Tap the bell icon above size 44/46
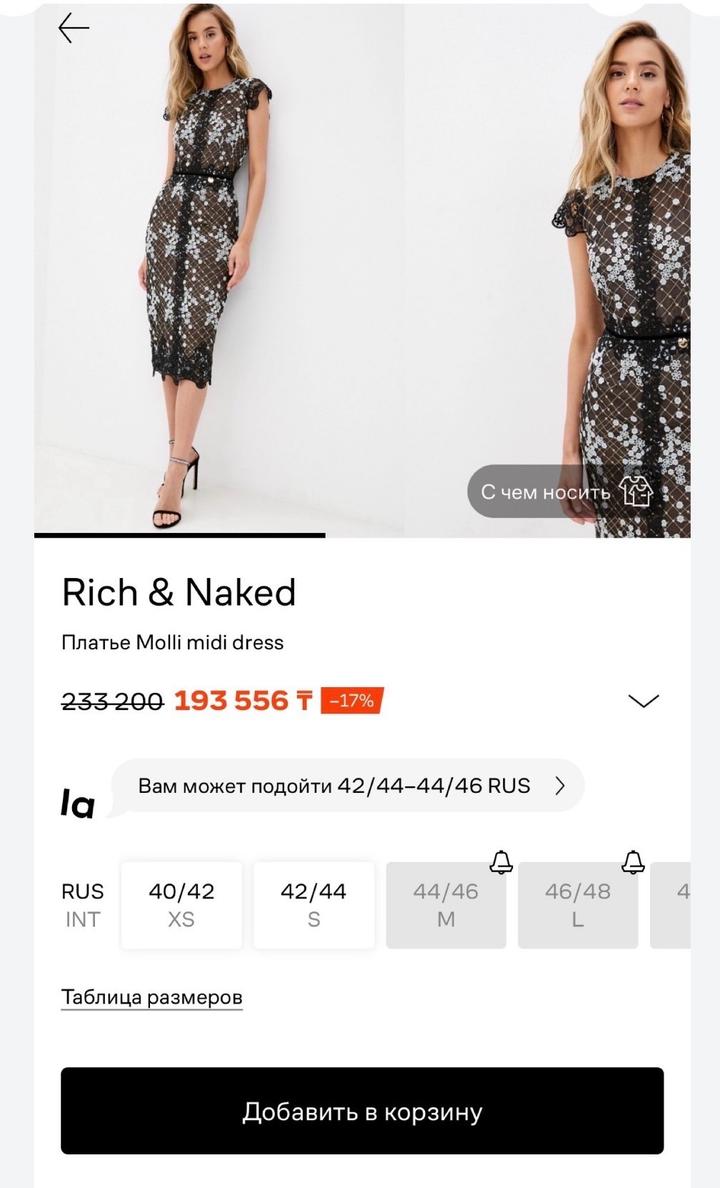Screen dimensions: 720x1188 [501, 861]
